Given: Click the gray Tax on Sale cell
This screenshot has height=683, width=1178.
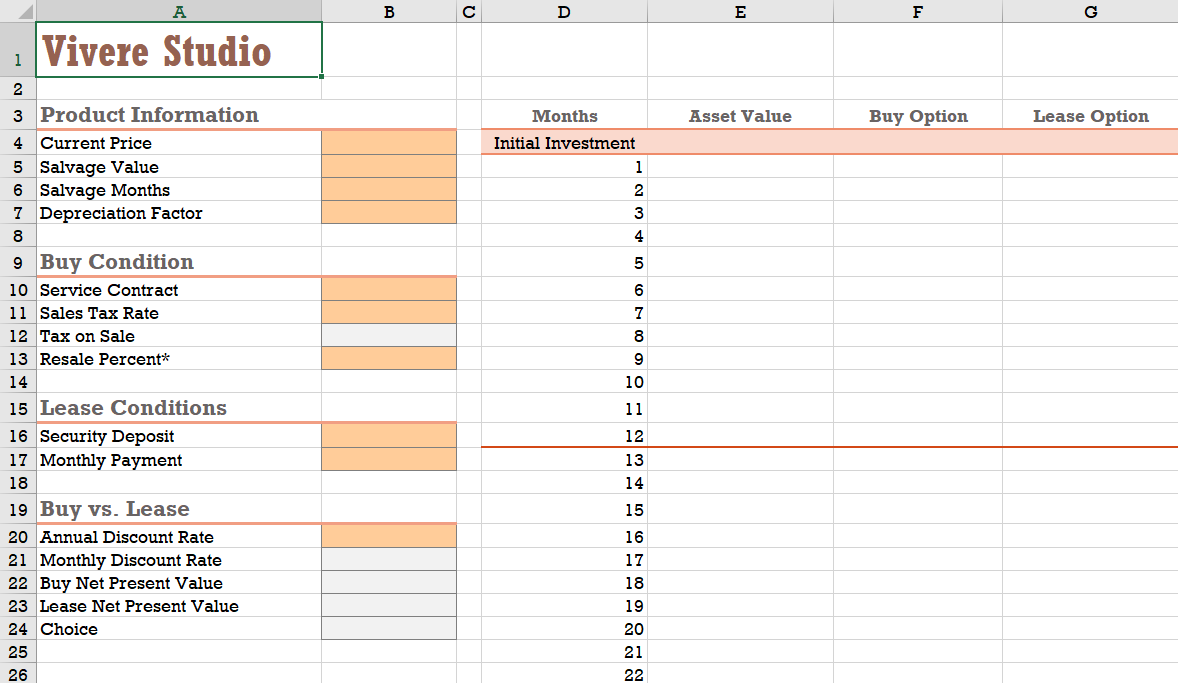Looking at the screenshot, I should pos(388,335).
